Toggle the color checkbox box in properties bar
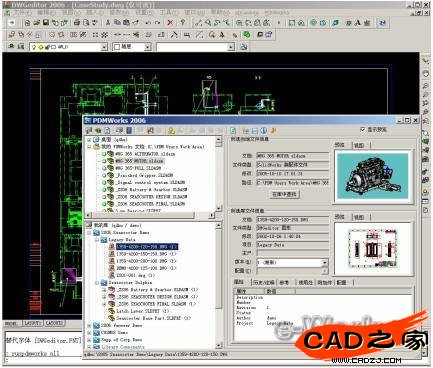Image resolution: width=433 pixels, height=368 pixels. [x=117, y=47]
